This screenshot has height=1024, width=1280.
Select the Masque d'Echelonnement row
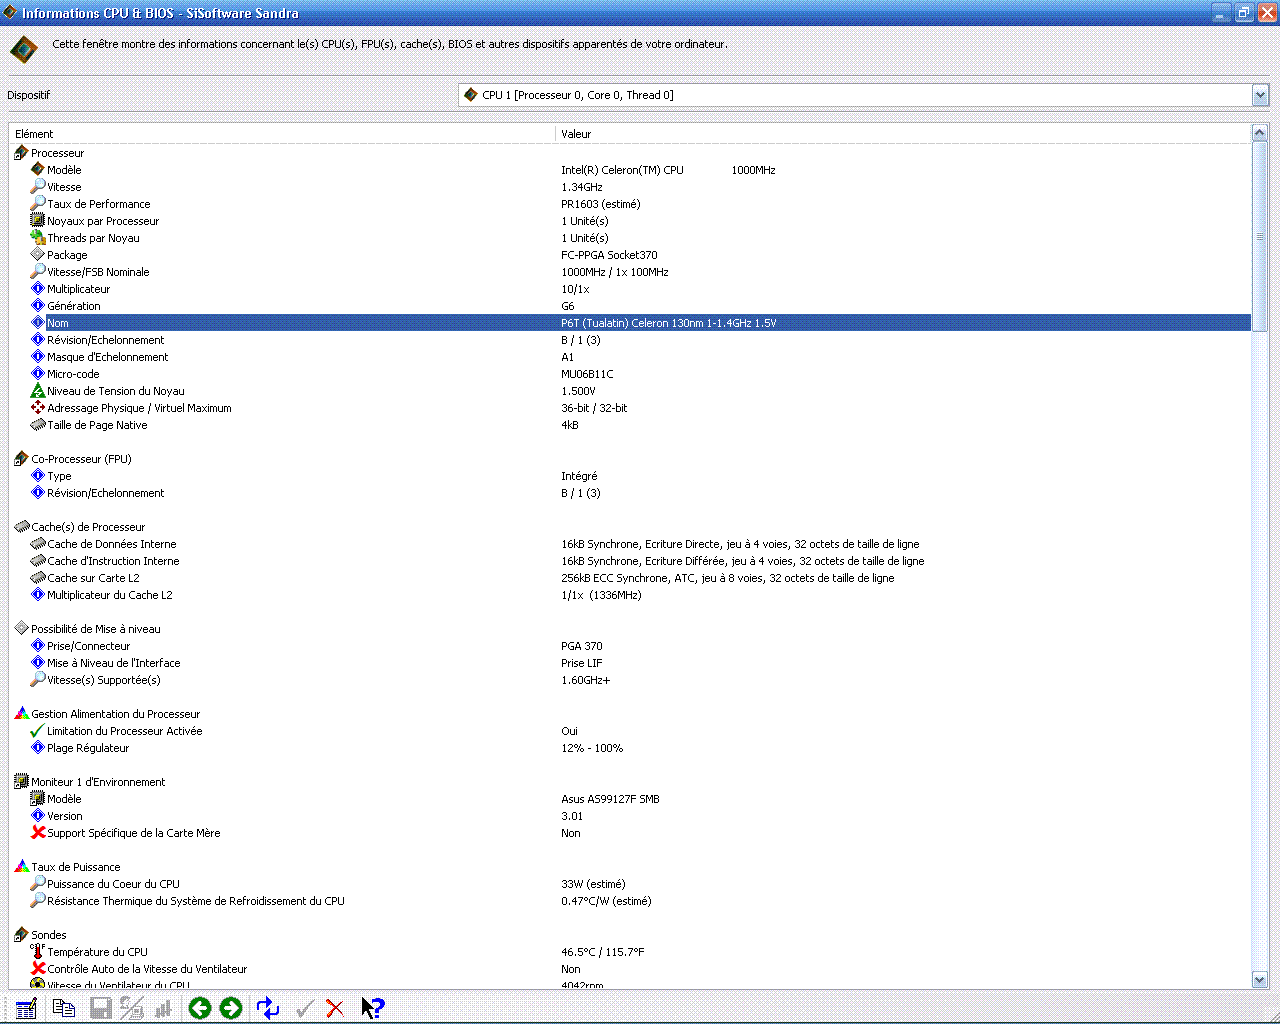point(630,357)
